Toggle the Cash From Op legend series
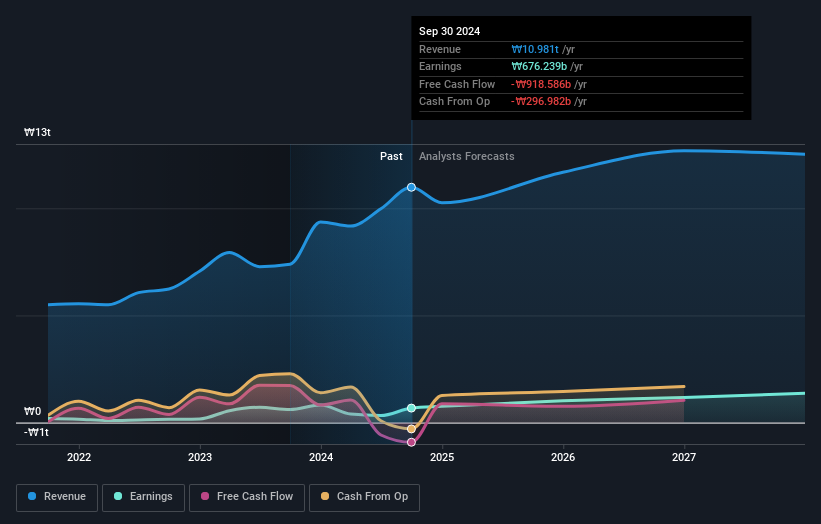This screenshot has height=524, width=821. click(x=364, y=497)
